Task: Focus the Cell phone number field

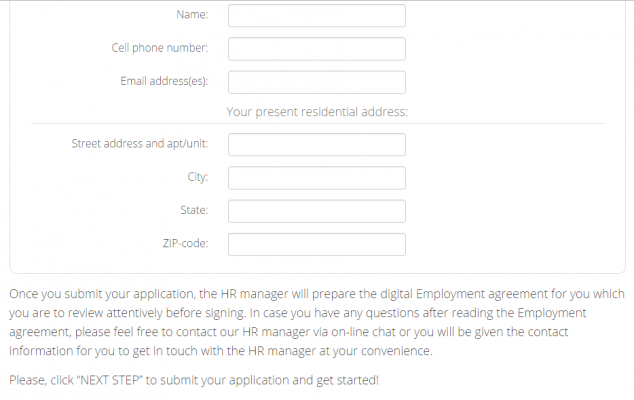Action: click(x=316, y=49)
